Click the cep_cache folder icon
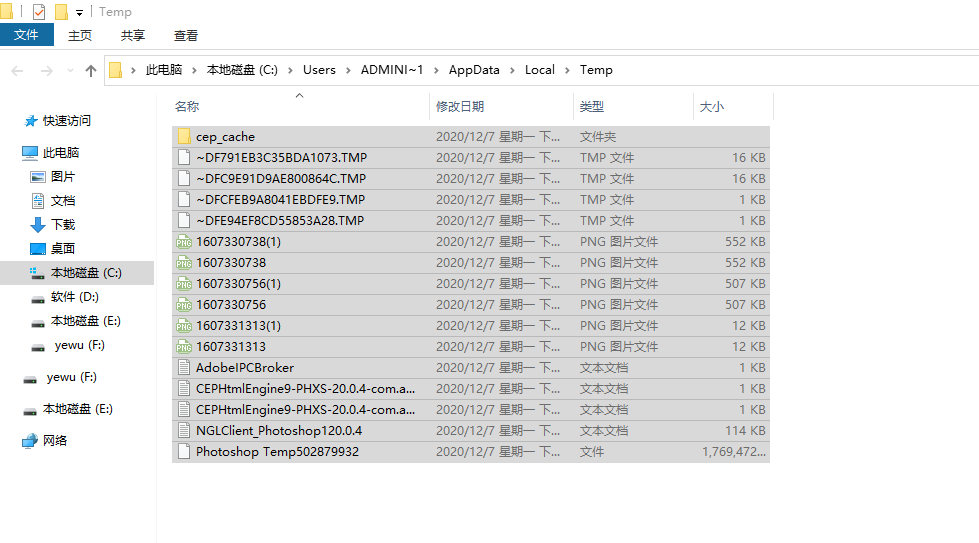 point(183,137)
